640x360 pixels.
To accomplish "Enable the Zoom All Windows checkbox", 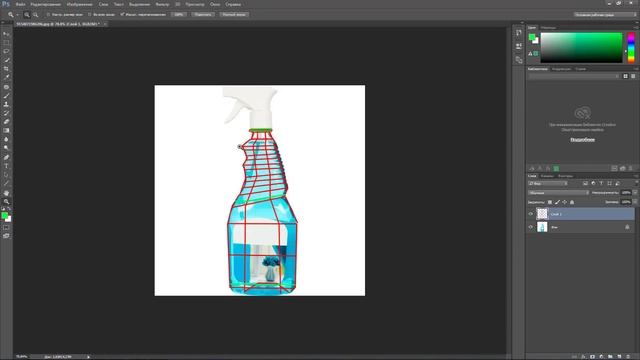I will [x=89, y=15].
